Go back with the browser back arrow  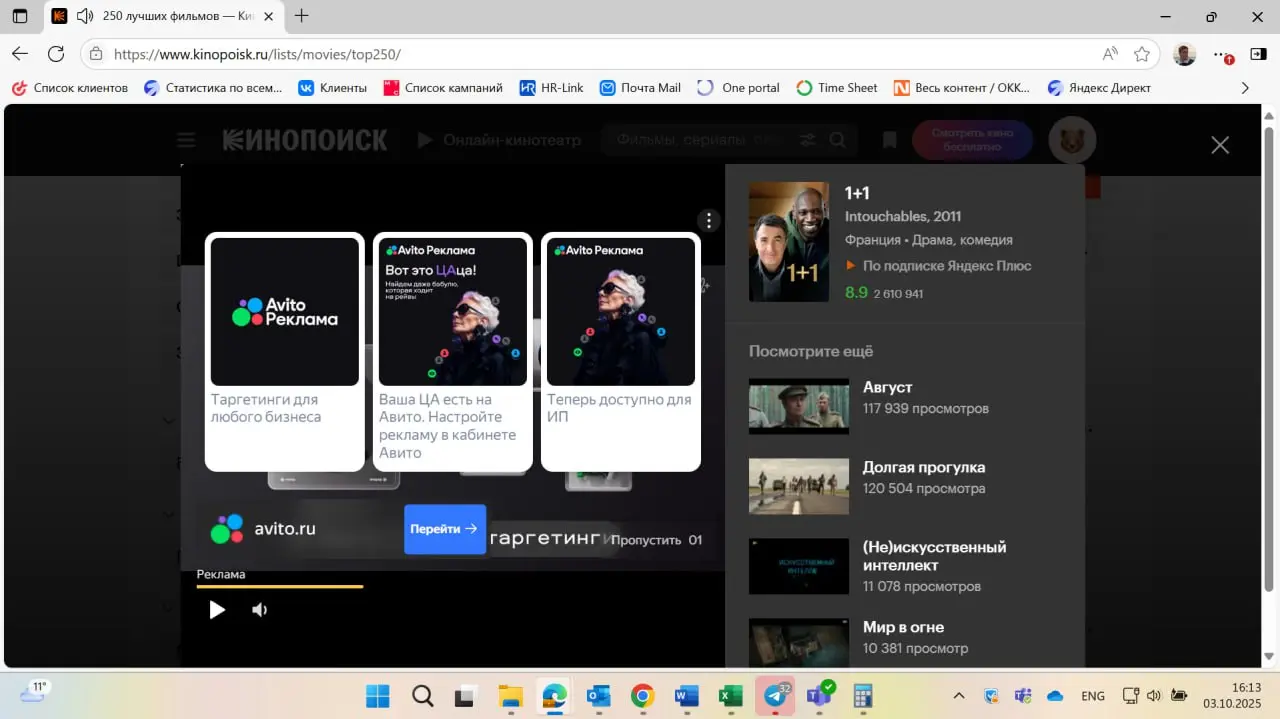[20, 54]
